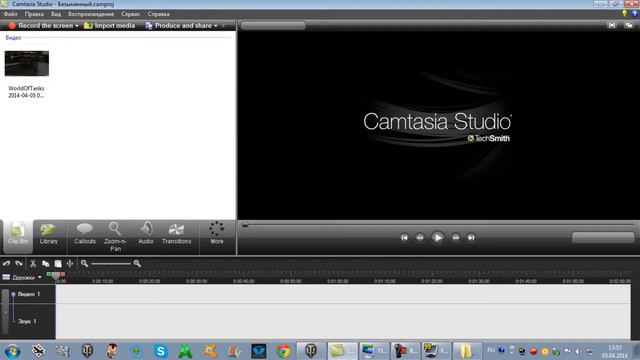The height and width of the screenshot is (360, 640).
Task: Jump to previous clip in preview
Action: point(404,238)
